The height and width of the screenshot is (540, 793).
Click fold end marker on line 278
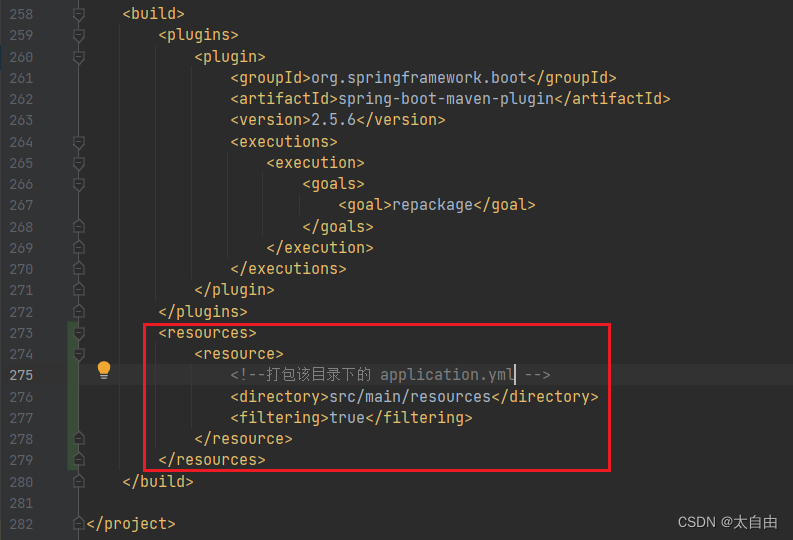click(78, 438)
